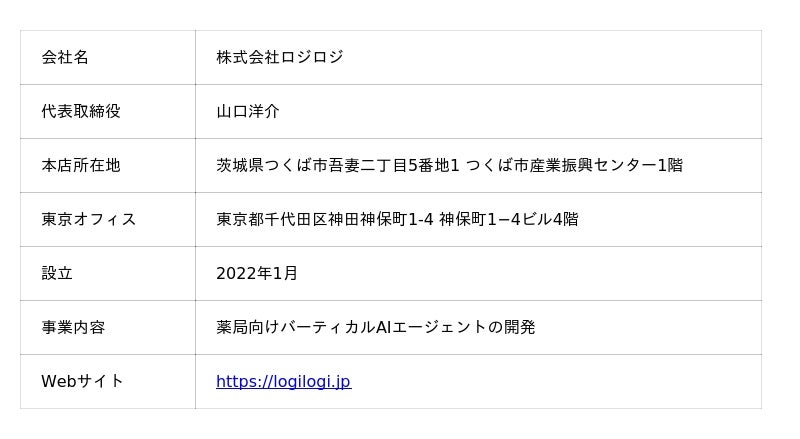Screen dimensions: 800x439
Task: Select the 株式会社ロジロジ company name text
Action: 279,57
